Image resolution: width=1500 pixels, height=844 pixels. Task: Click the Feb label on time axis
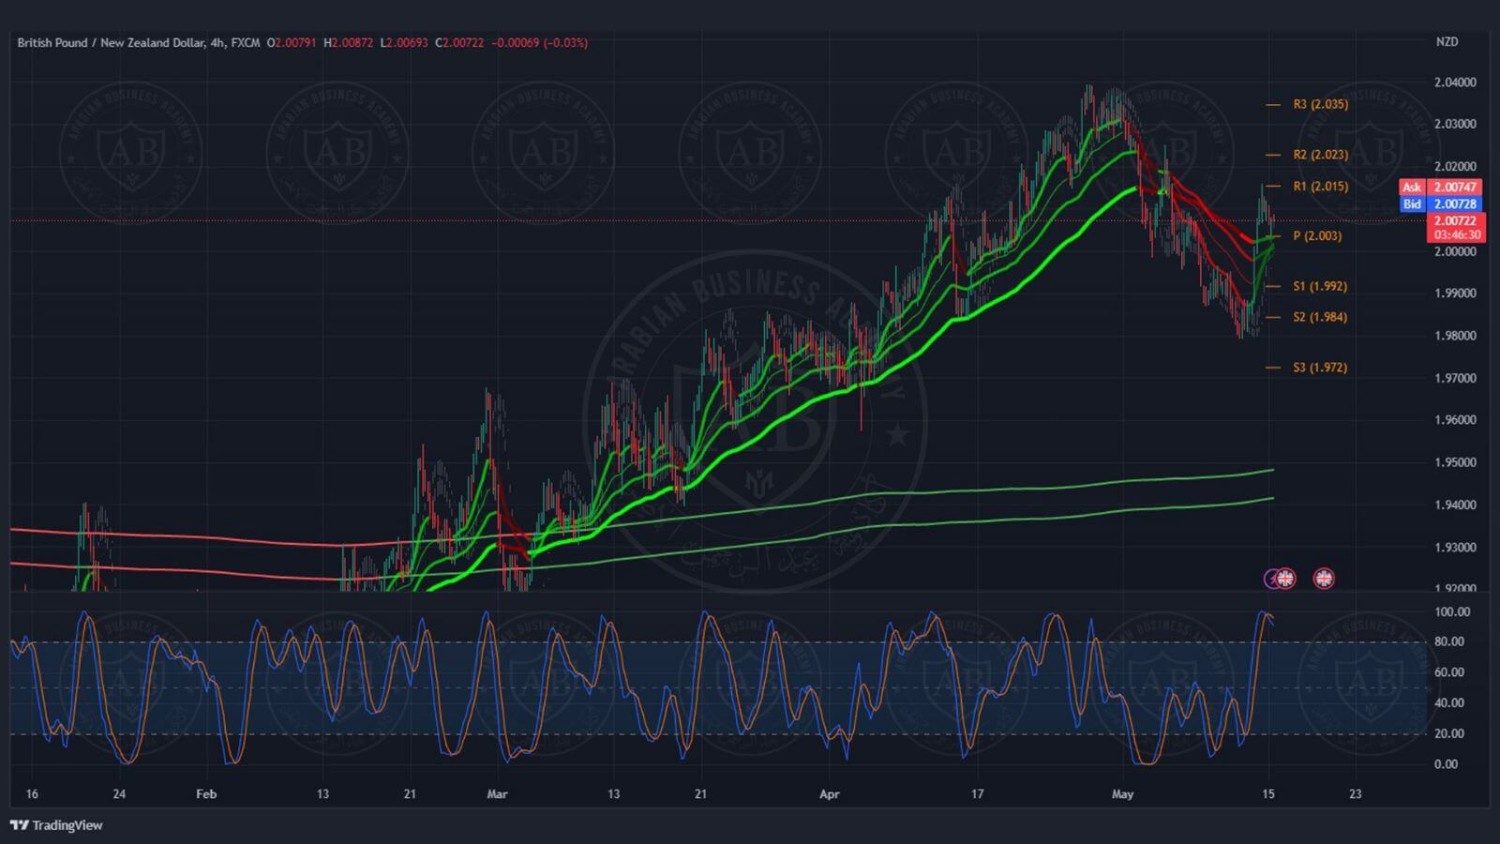206,794
